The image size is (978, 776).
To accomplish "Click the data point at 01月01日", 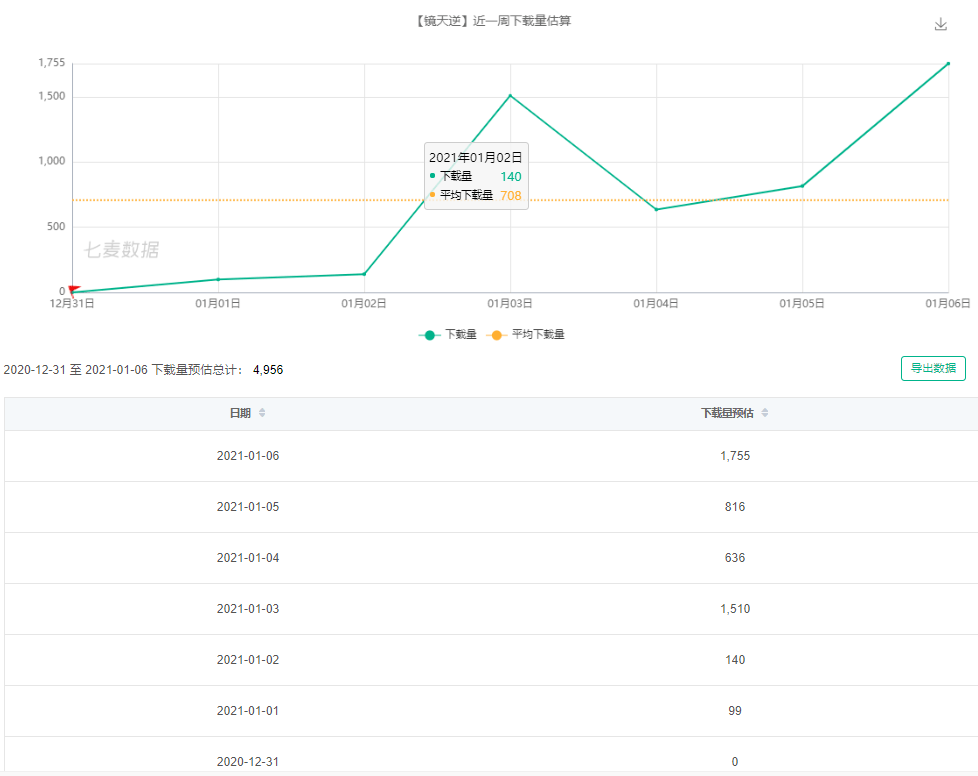I will point(218,279).
